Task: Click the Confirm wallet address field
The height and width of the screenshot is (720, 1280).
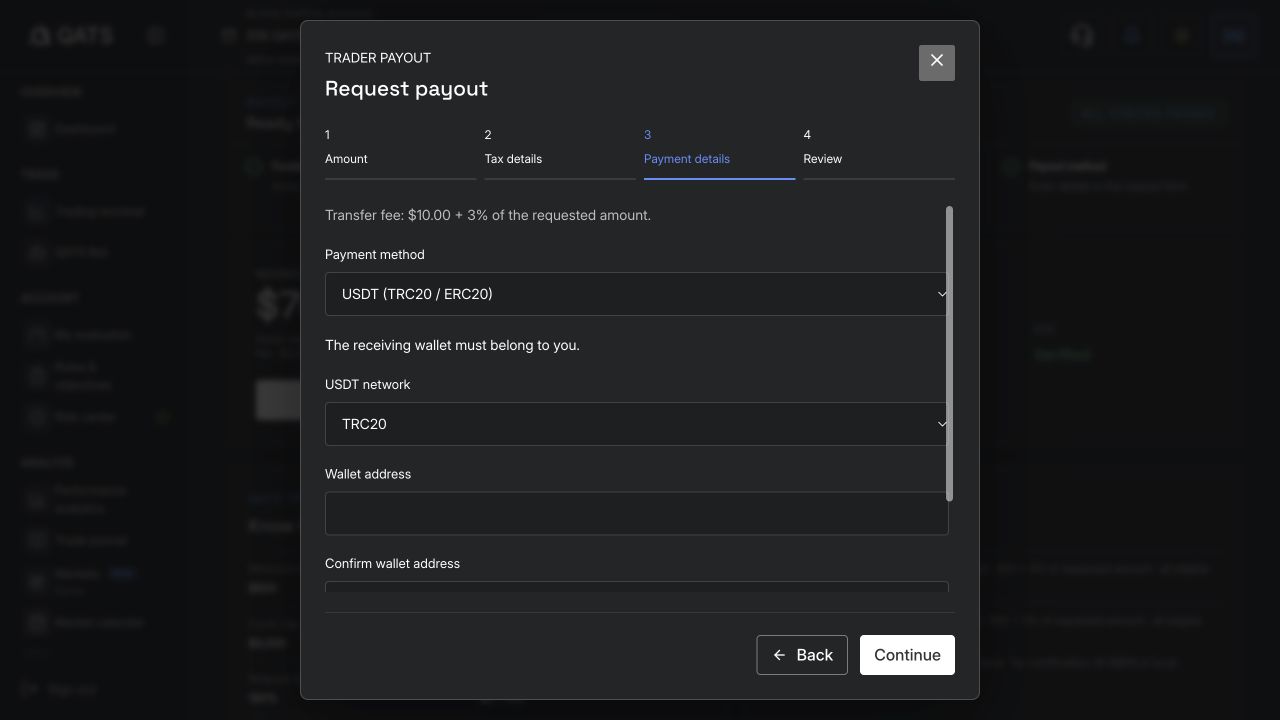Action: coord(636,586)
